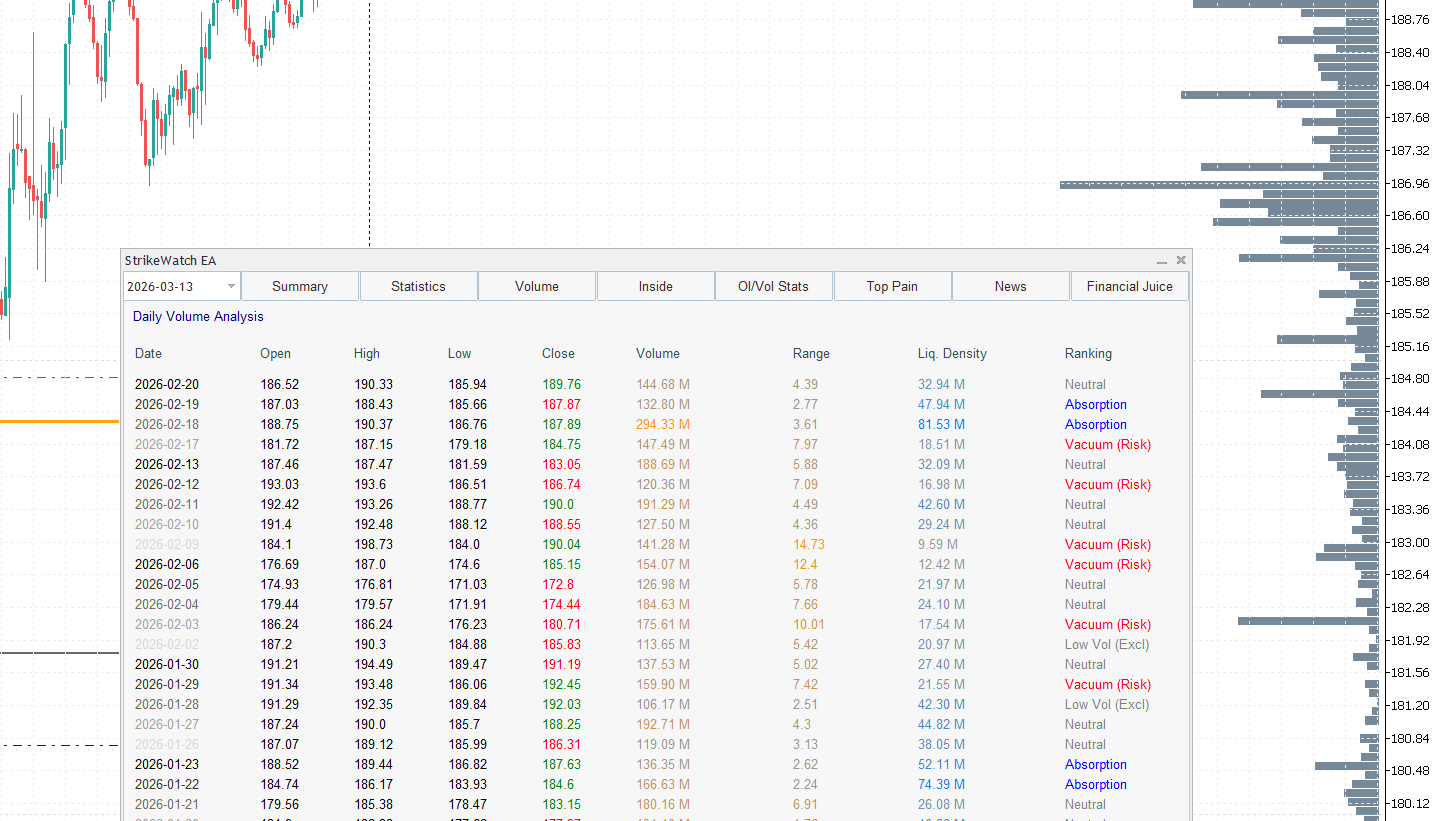Switch to the Summary tab
This screenshot has height=821, width=1439.
coord(299,286)
